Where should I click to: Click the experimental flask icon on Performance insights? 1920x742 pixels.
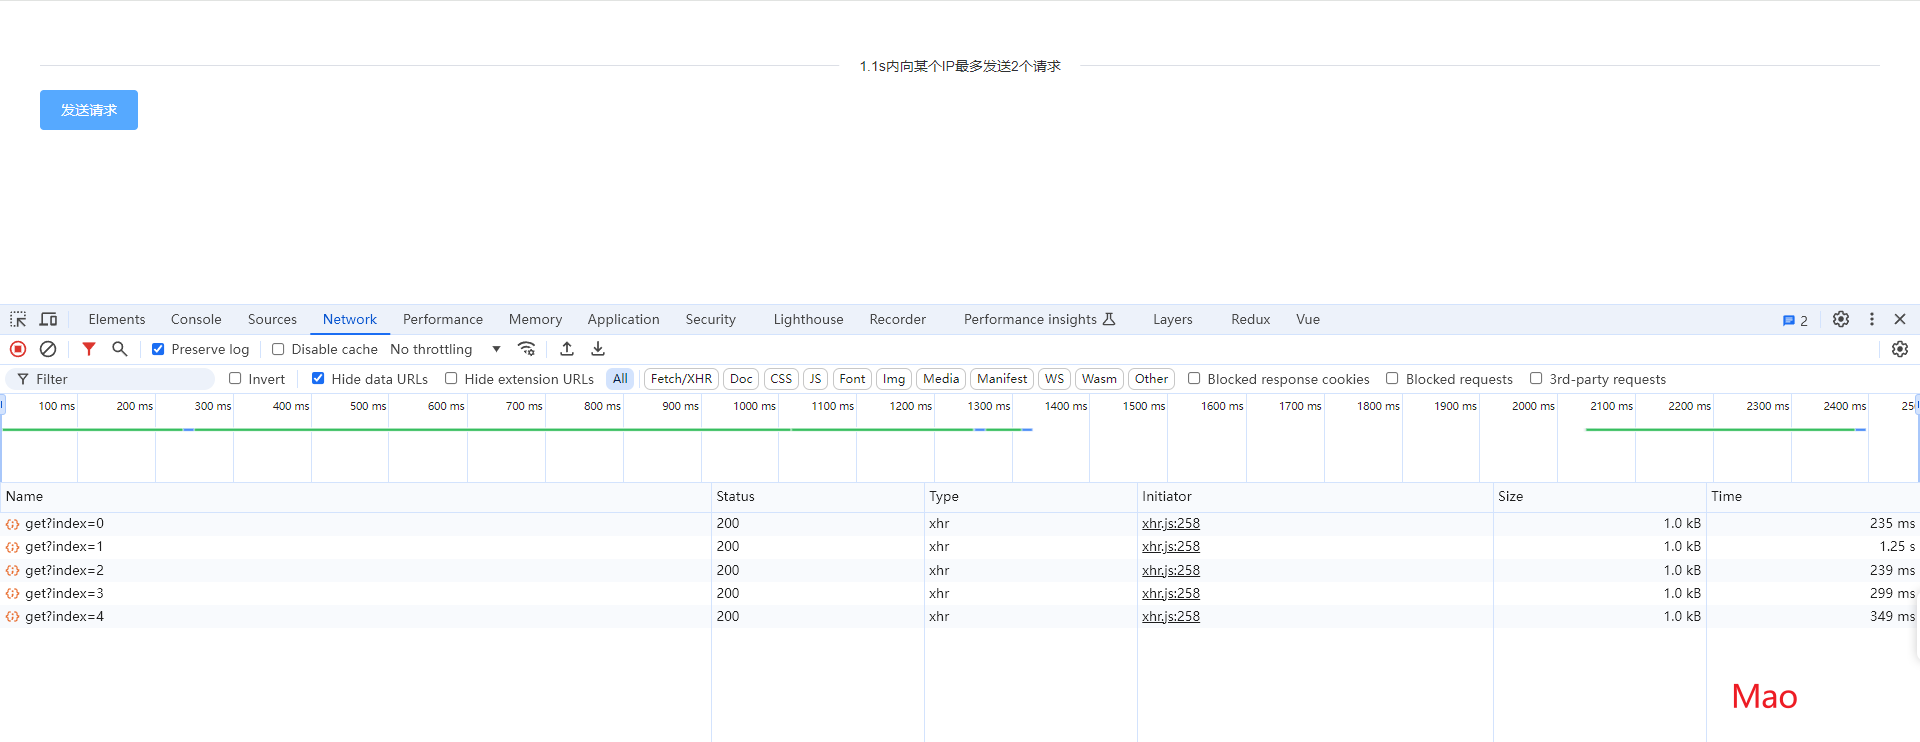[x=1109, y=319]
